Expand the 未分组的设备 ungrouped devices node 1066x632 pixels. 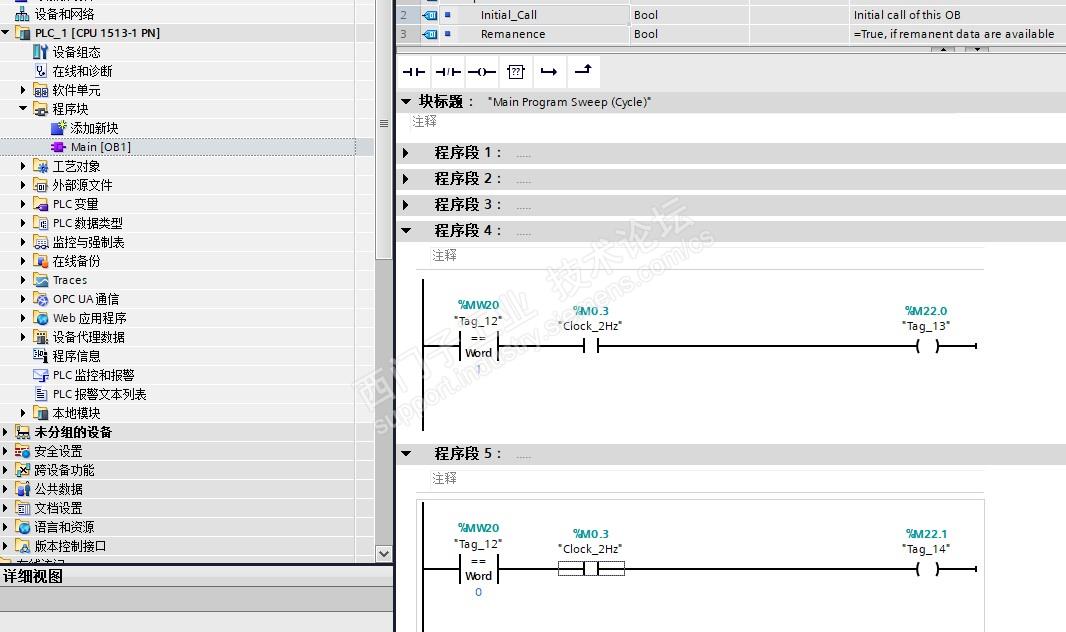pyautogui.click(x=5, y=432)
